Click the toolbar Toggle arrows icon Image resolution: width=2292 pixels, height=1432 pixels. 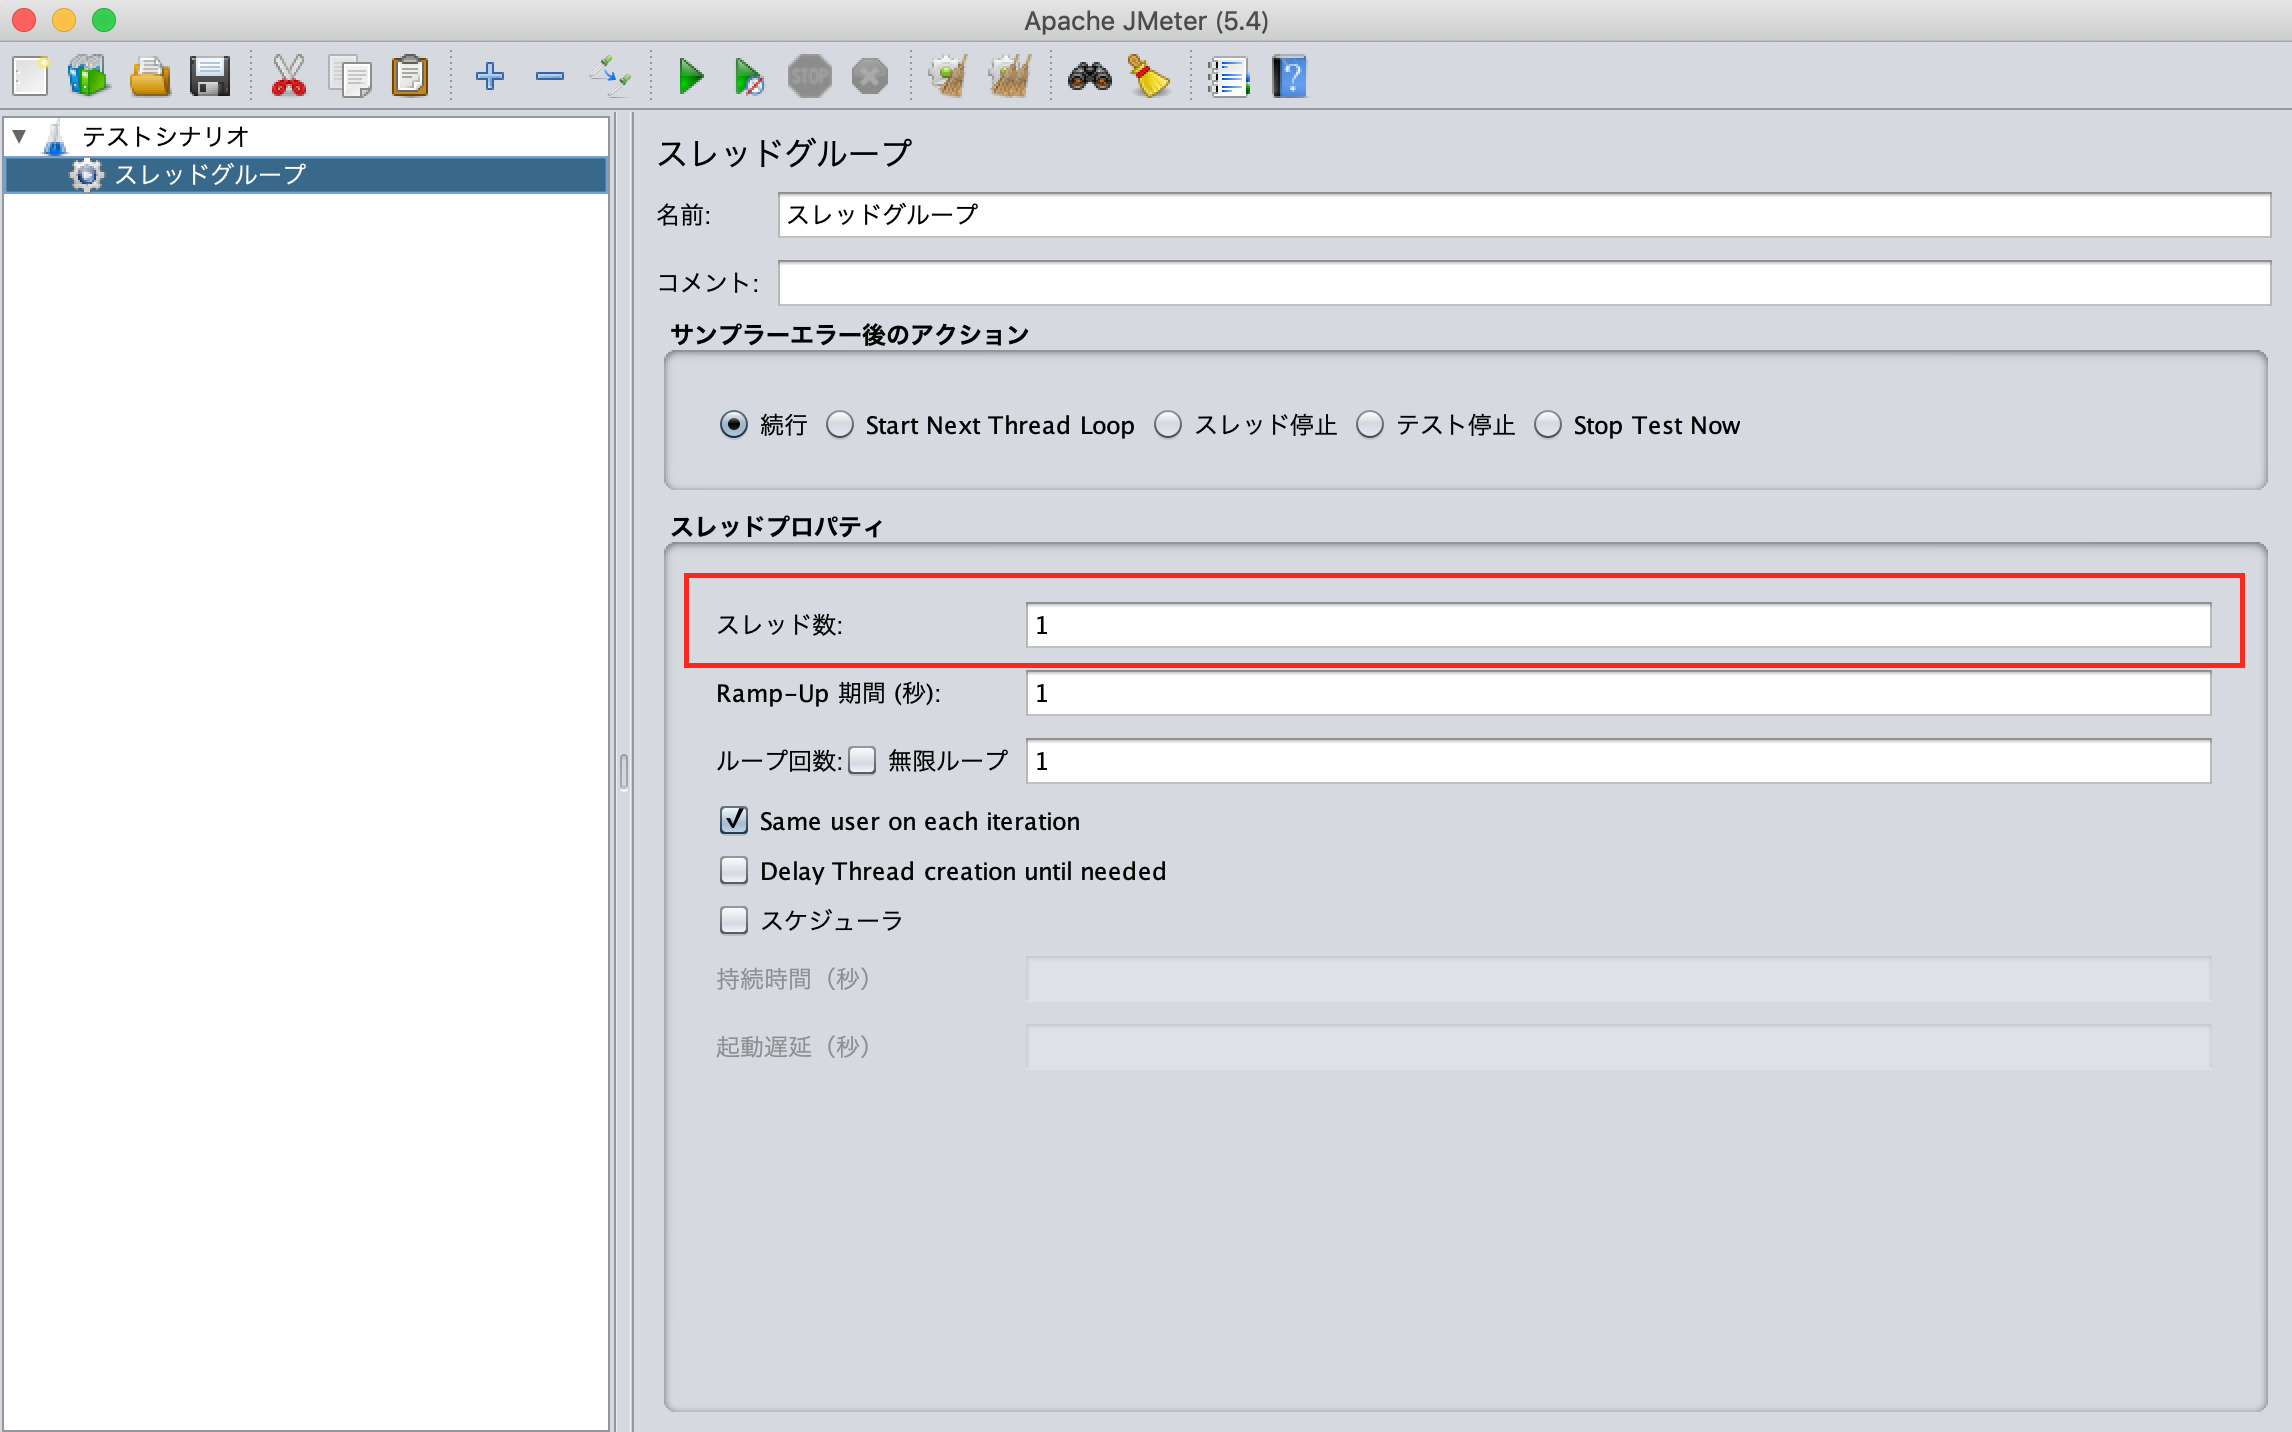coord(610,76)
